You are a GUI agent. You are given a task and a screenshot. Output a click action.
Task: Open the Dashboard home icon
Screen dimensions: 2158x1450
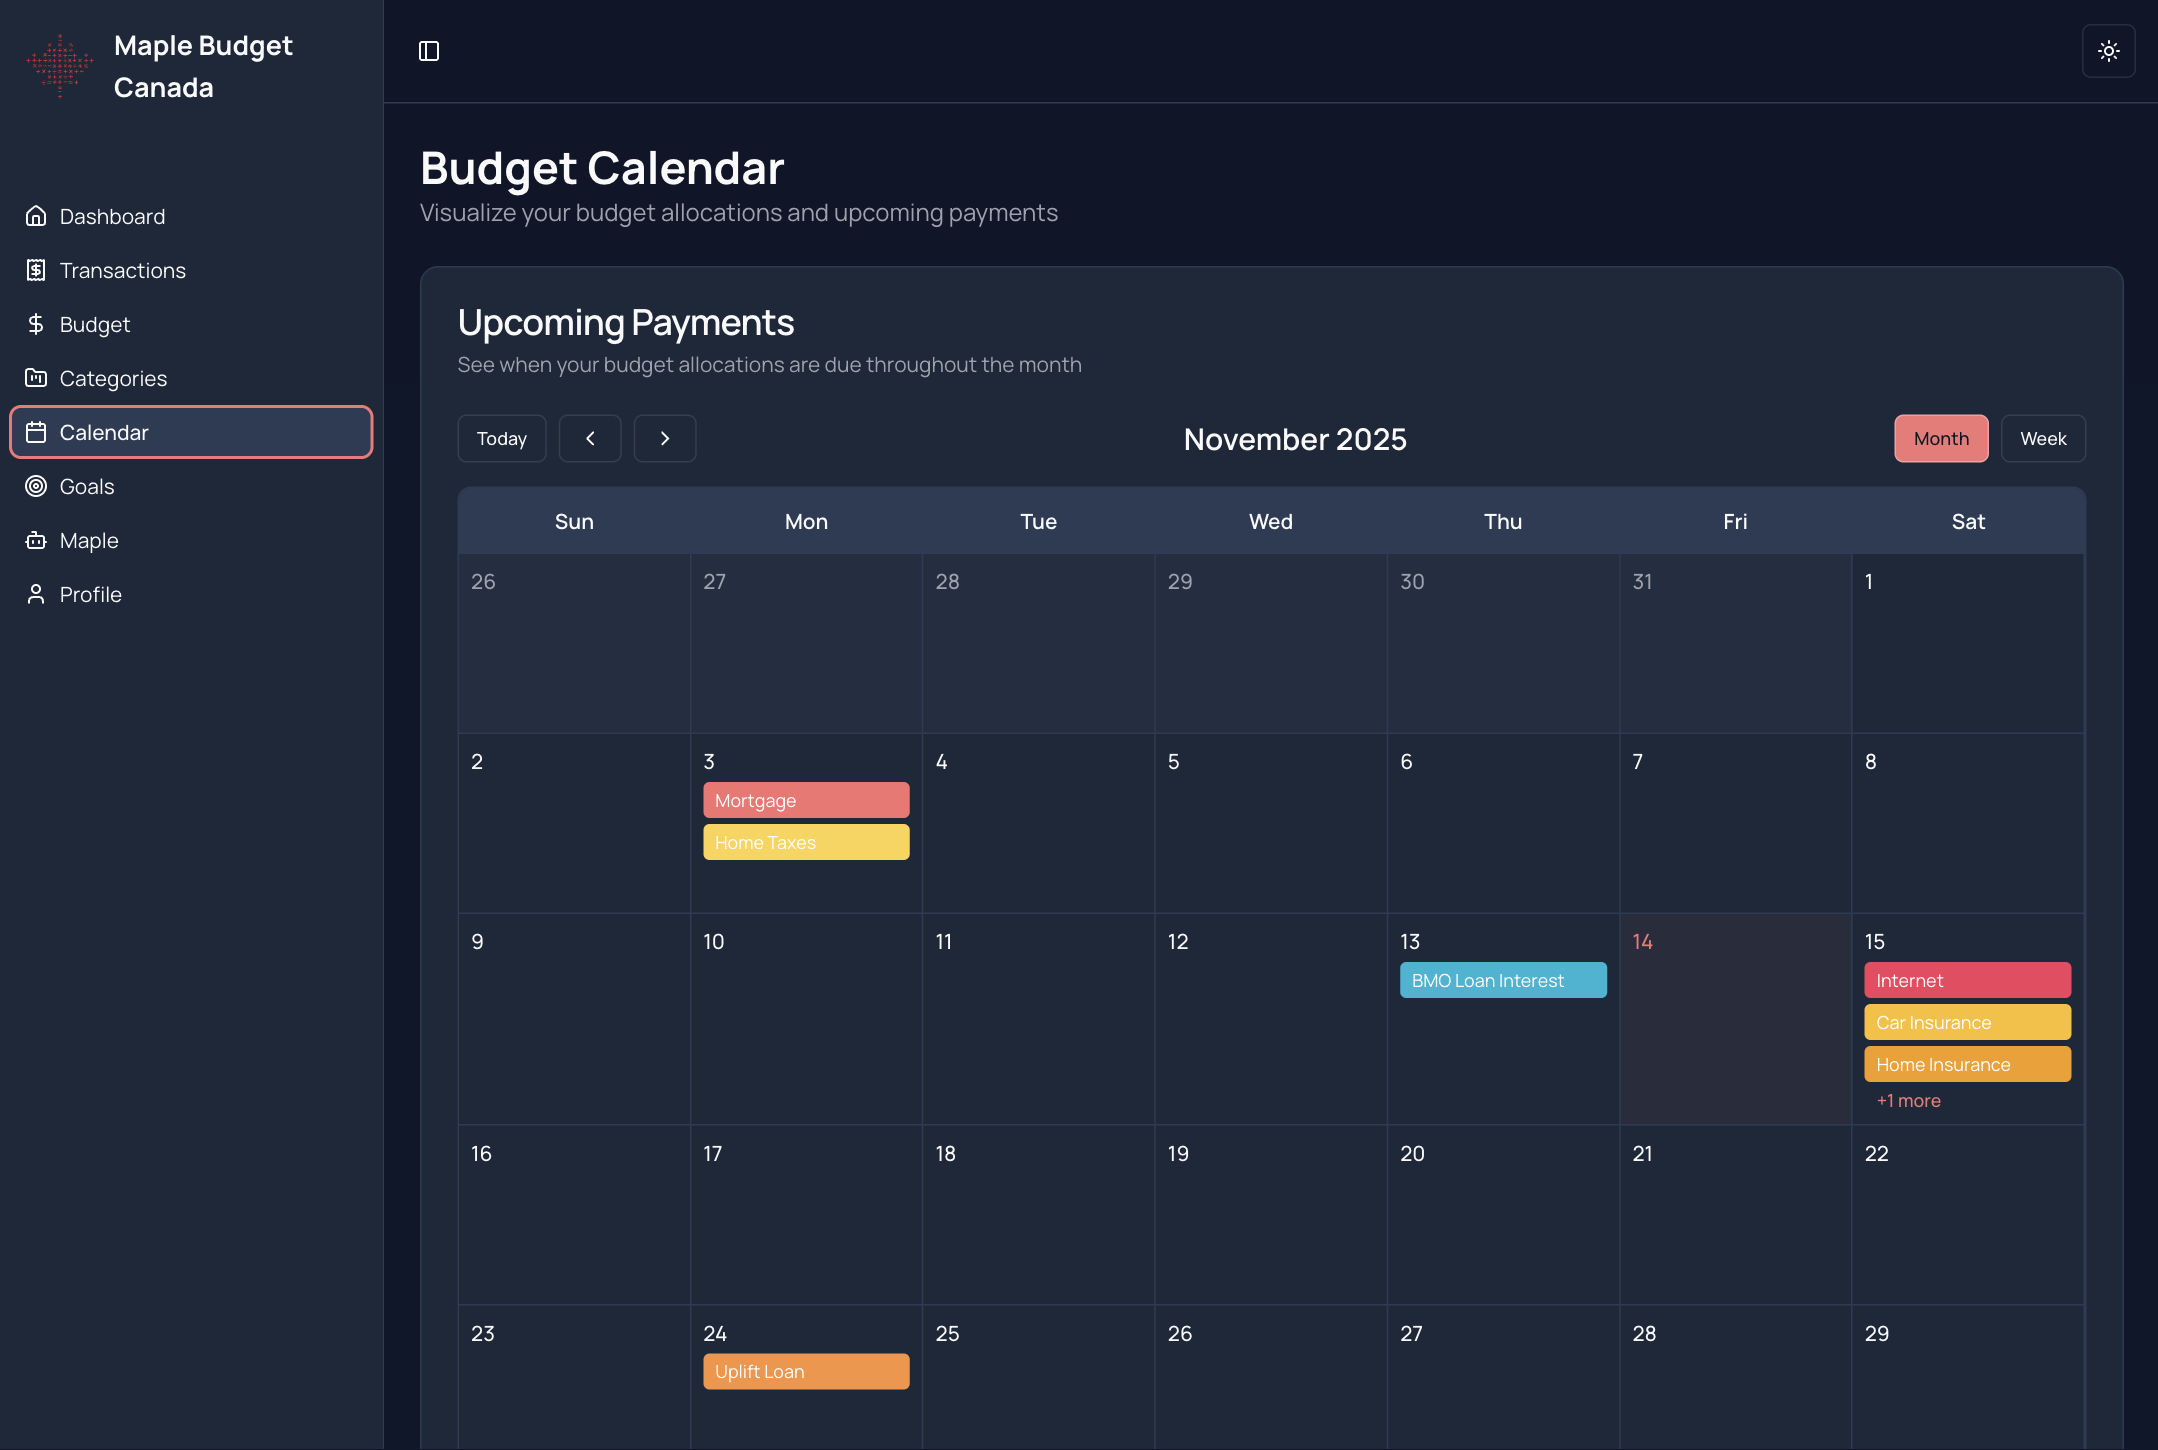(37, 216)
